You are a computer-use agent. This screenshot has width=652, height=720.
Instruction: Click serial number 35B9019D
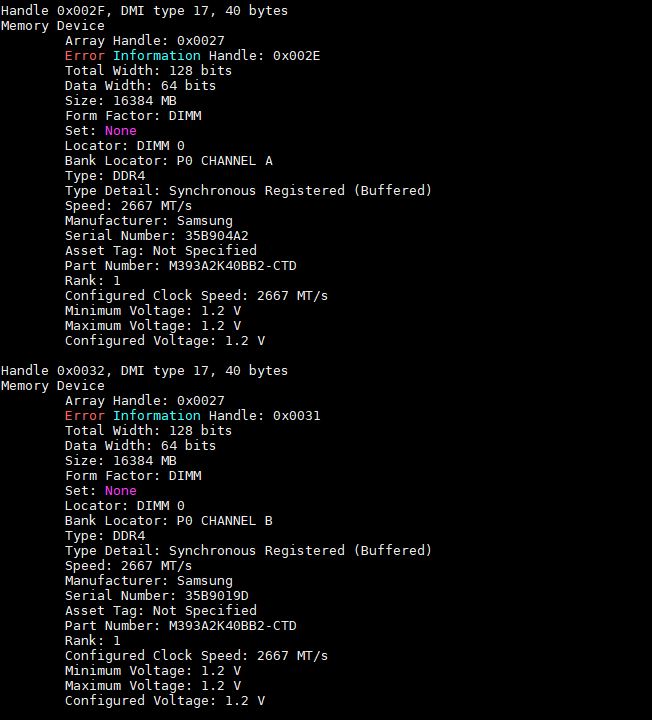208,596
